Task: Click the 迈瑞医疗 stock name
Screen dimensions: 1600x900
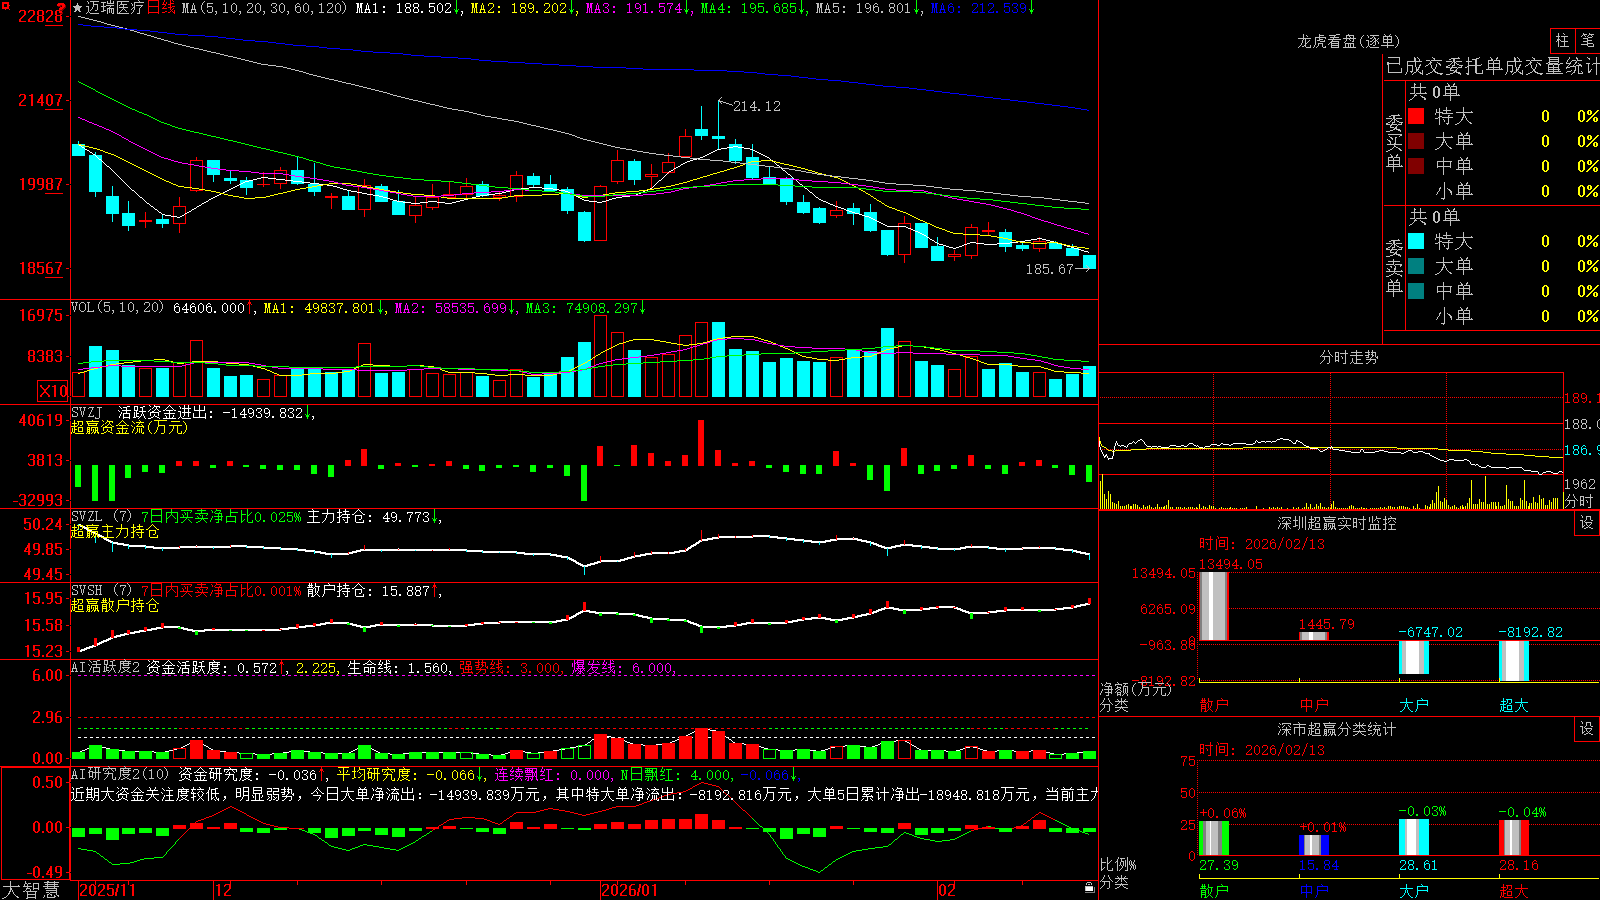Action: pyautogui.click(x=115, y=8)
